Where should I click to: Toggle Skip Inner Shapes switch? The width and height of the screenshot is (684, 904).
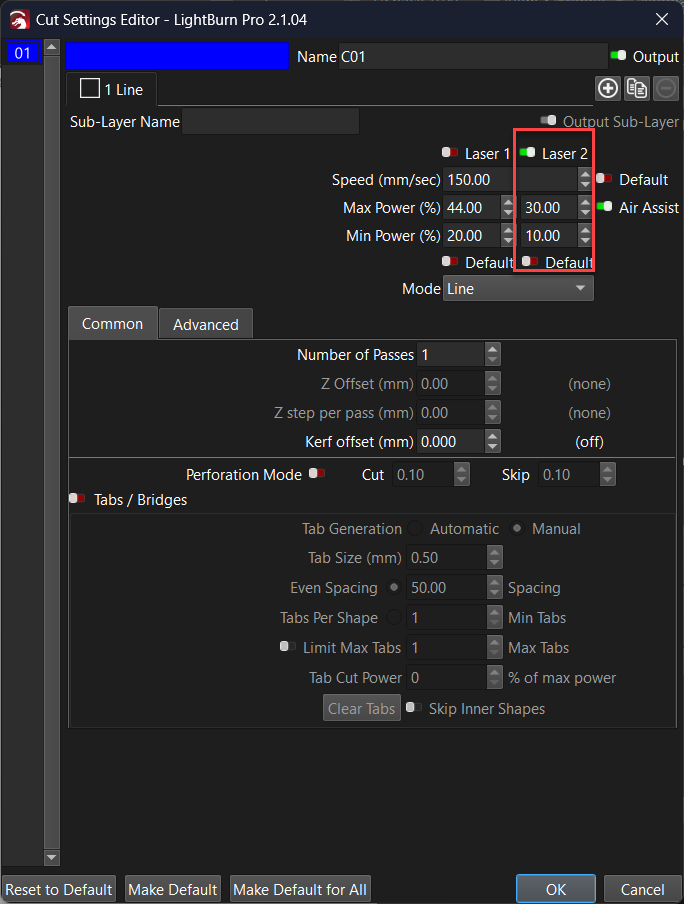pos(414,707)
